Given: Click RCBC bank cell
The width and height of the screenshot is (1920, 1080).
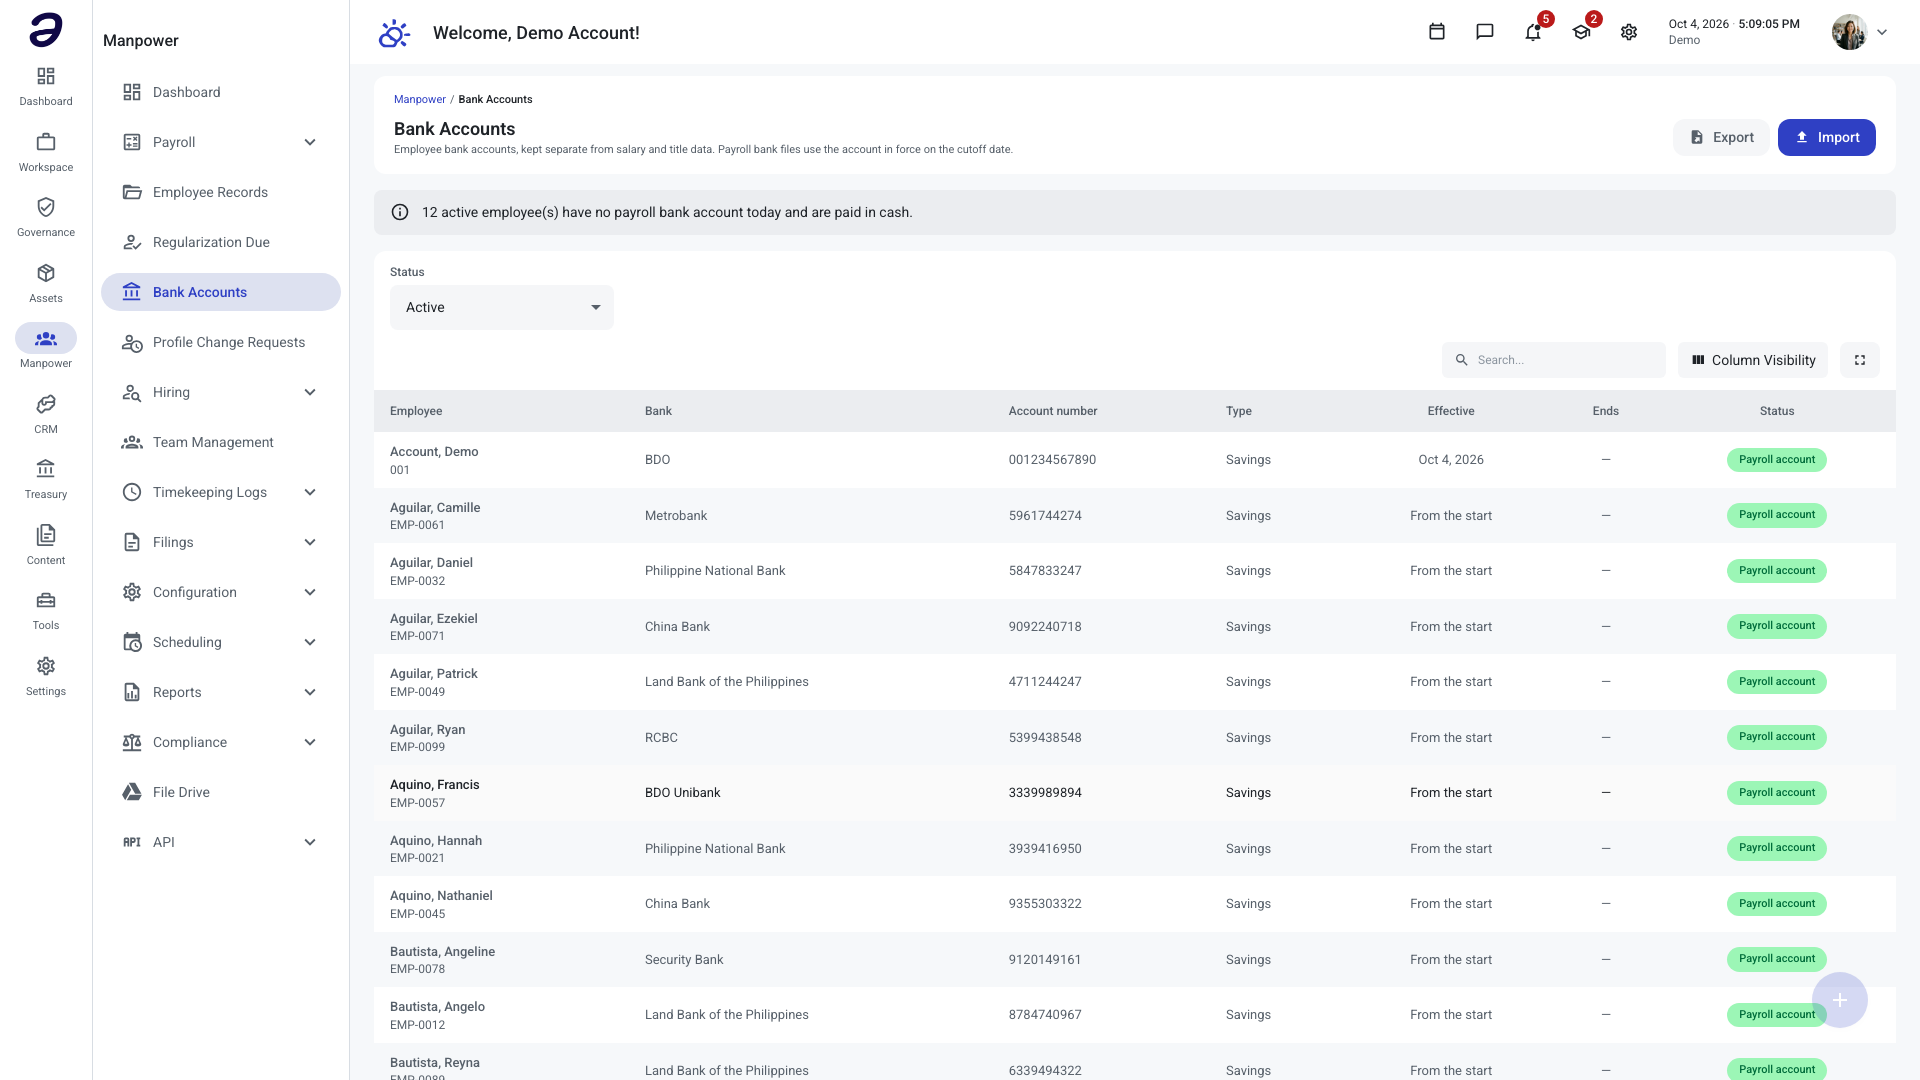Looking at the screenshot, I should point(661,738).
